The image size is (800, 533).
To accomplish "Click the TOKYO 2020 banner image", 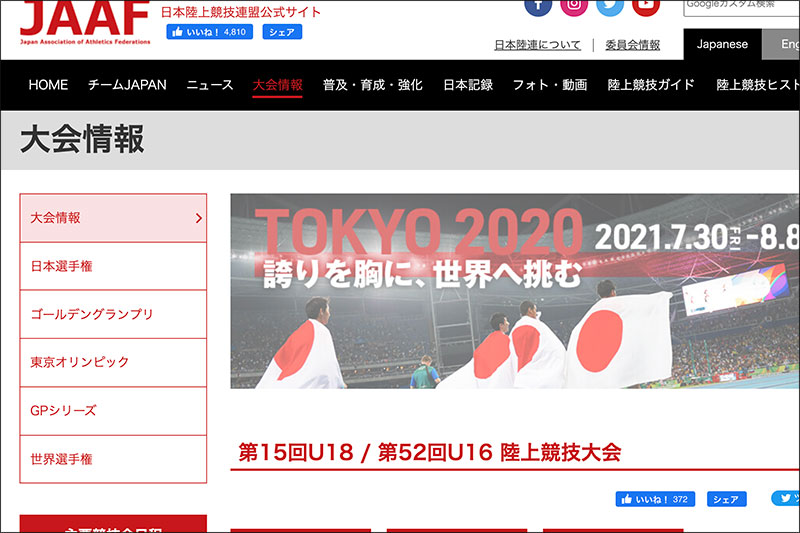I will coord(515,290).
